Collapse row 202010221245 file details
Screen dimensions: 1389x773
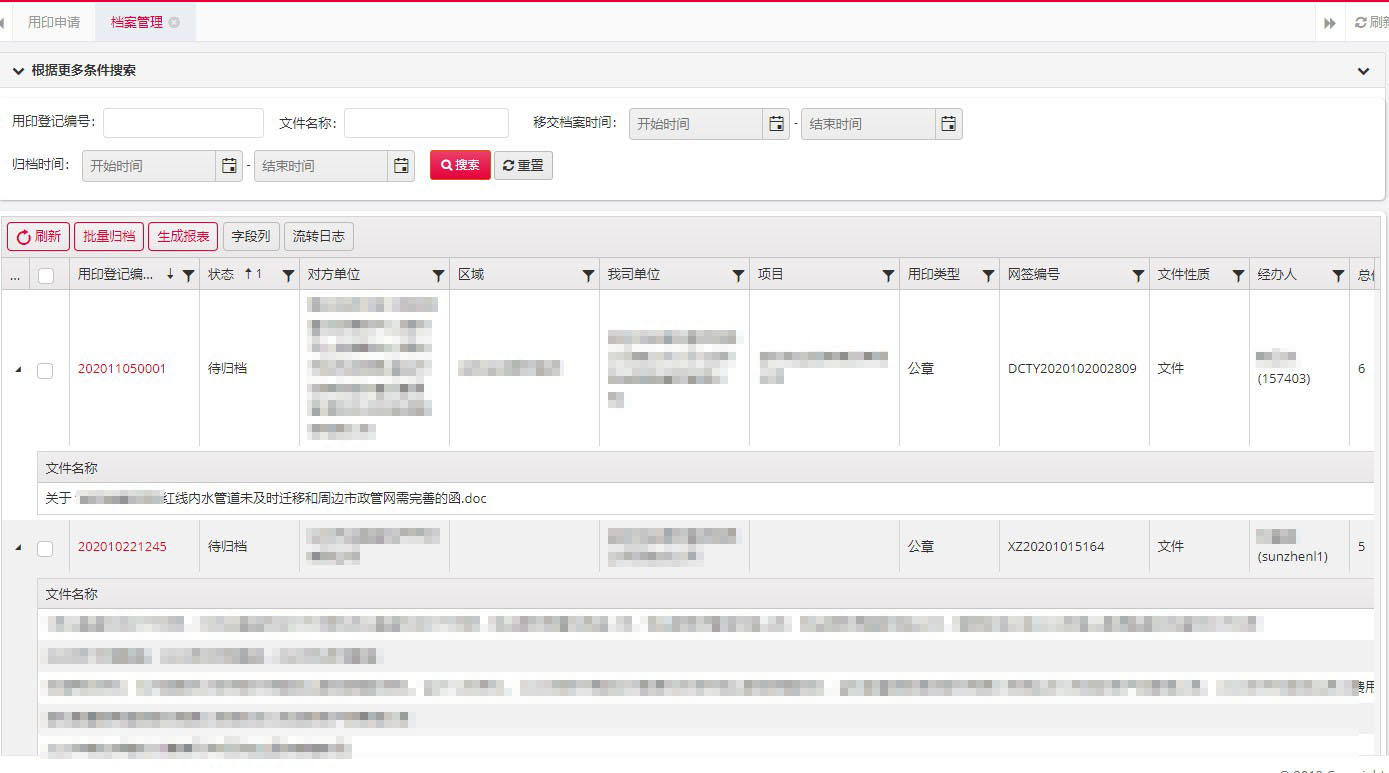coord(17,548)
